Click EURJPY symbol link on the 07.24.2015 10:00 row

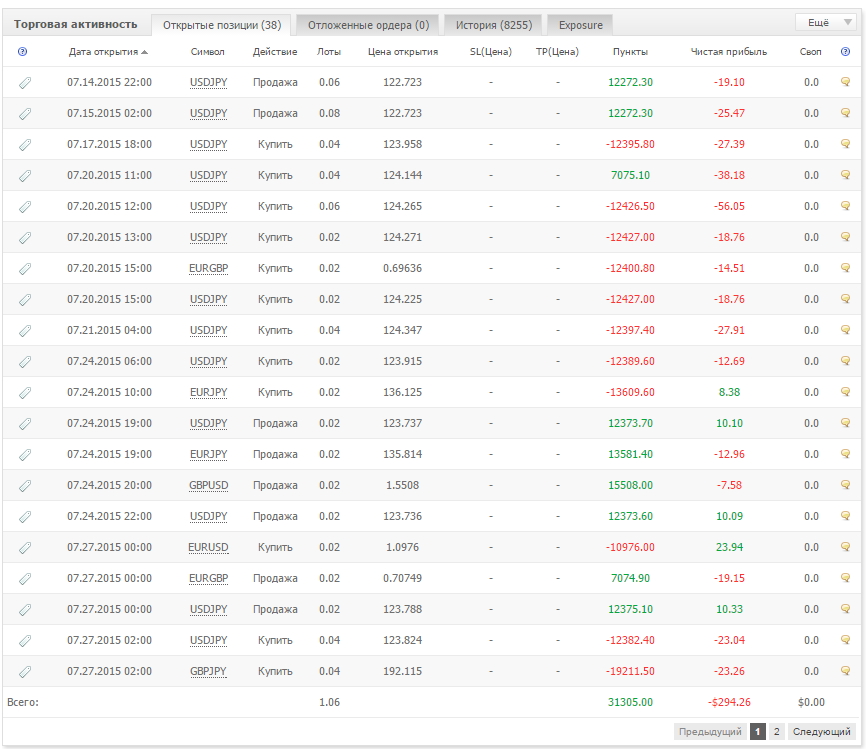pos(208,392)
